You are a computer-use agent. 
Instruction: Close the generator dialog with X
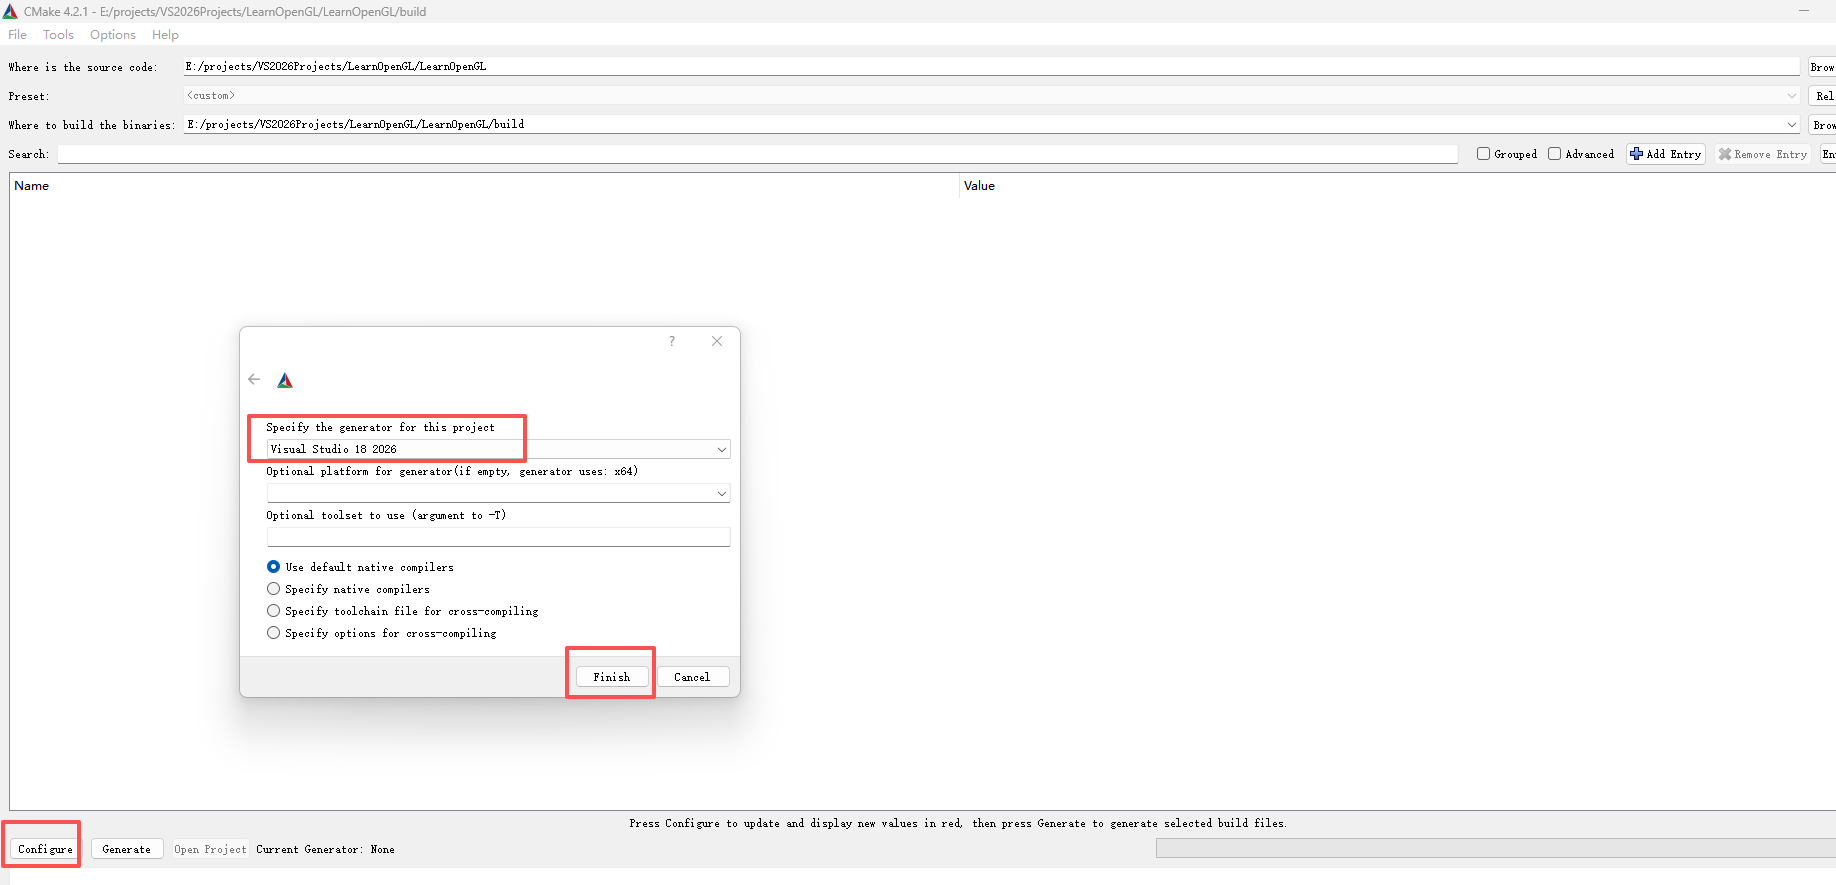pyautogui.click(x=717, y=341)
